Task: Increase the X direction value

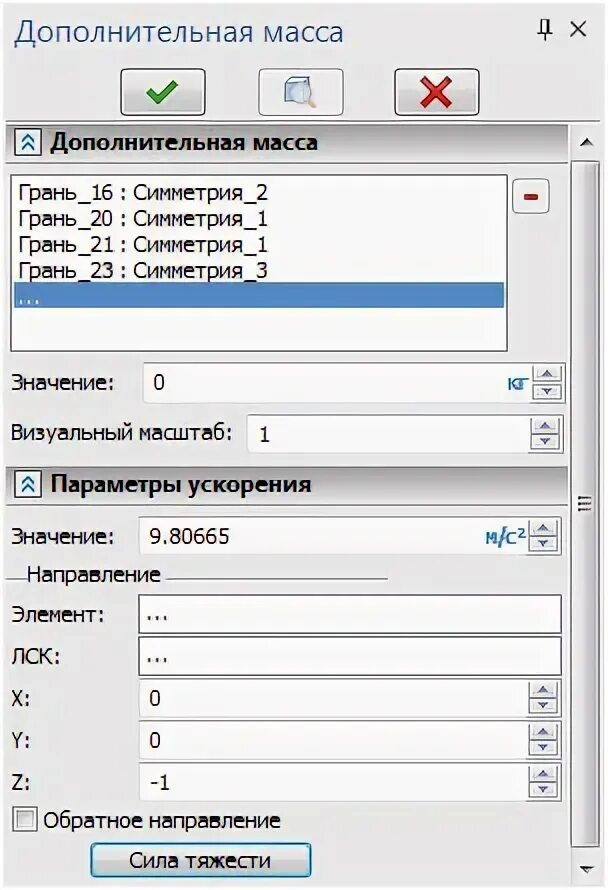Action: (543, 690)
